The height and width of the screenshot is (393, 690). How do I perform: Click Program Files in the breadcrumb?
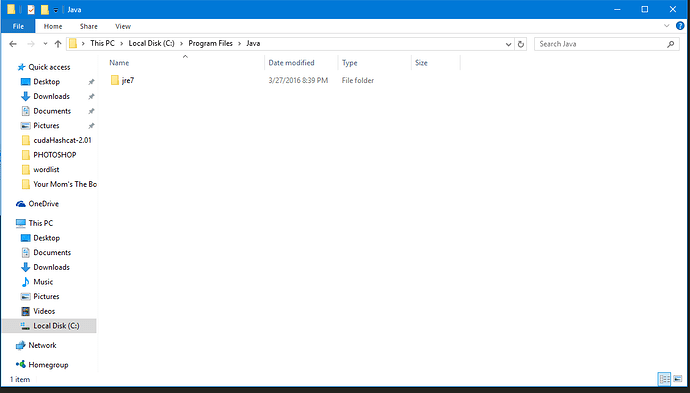(x=210, y=44)
